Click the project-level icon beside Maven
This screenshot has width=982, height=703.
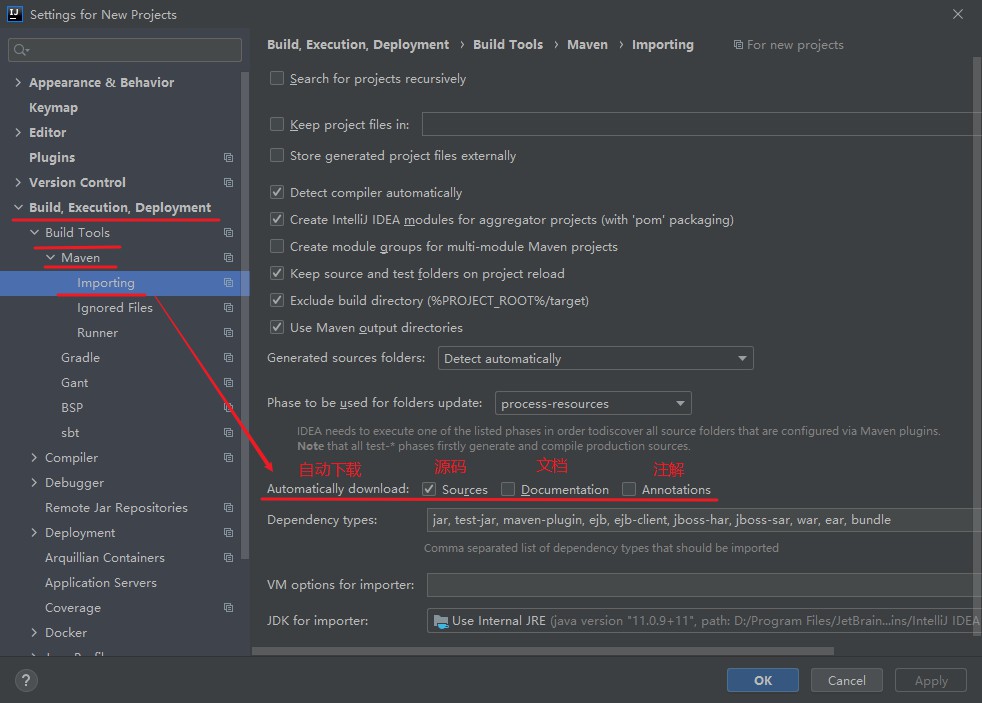tap(229, 257)
